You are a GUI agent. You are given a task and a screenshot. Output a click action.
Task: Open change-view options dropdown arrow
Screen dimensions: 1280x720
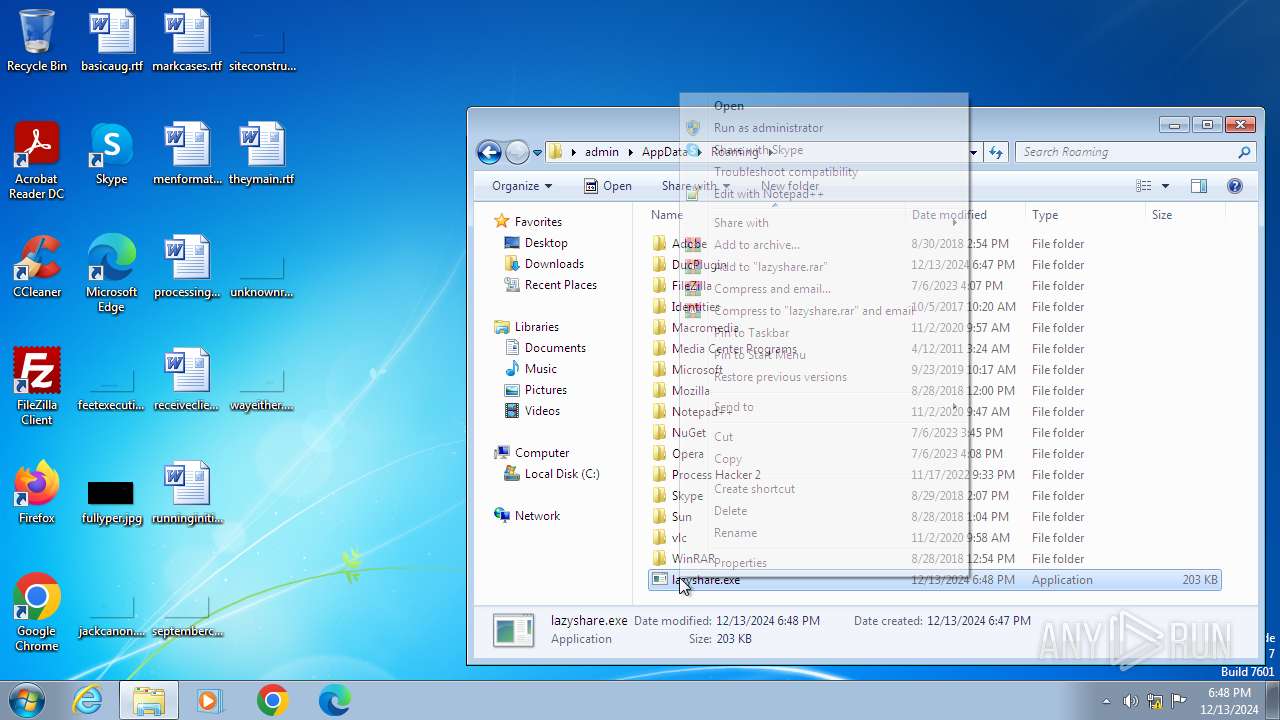point(1166,186)
